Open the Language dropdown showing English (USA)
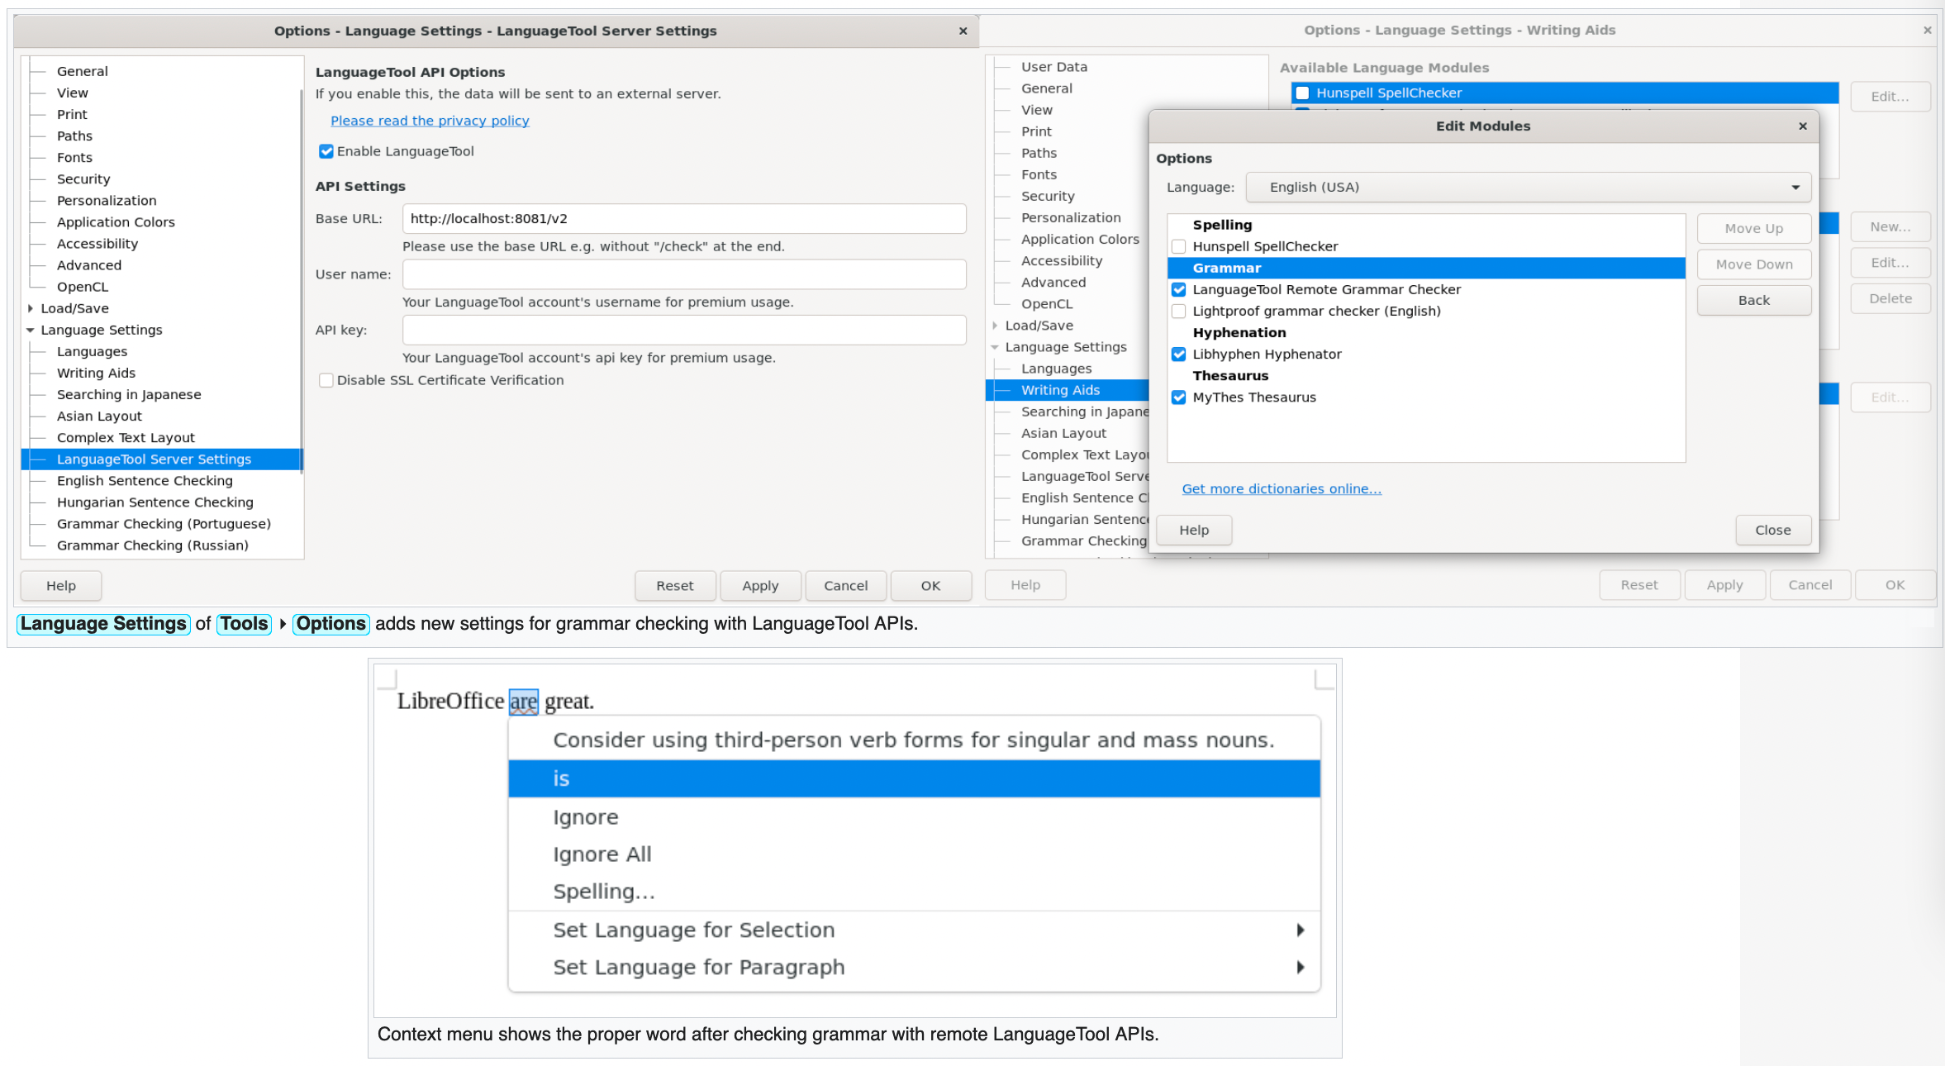The width and height of the screenshot is (1945, 1066). [1528, 188]
